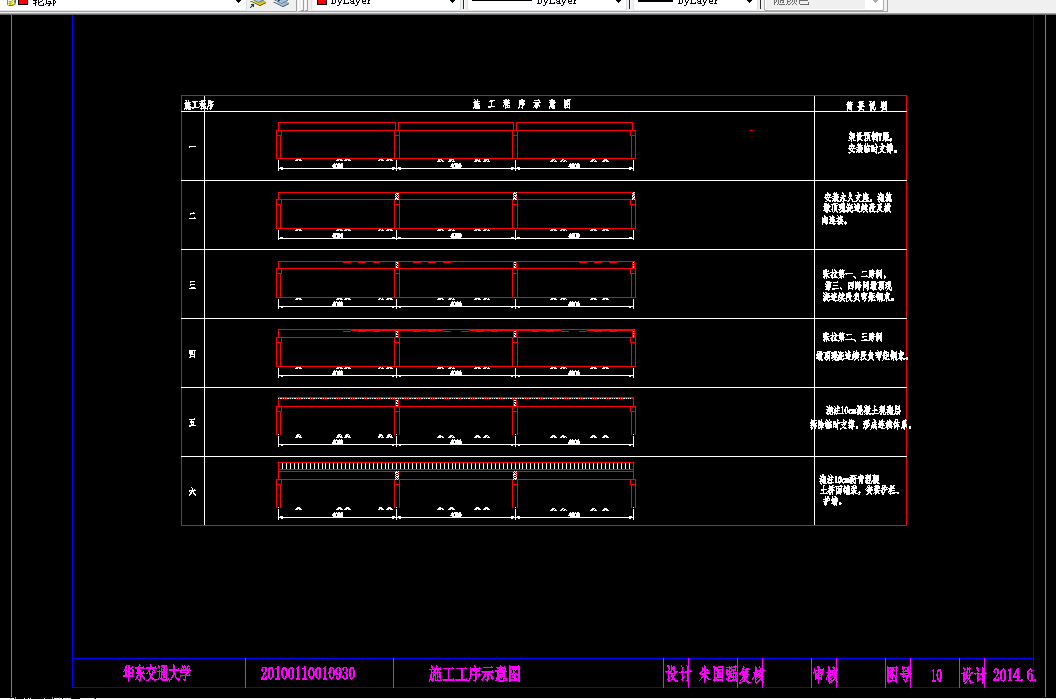Select row label 一 in the table

click(x=193, y=146)
